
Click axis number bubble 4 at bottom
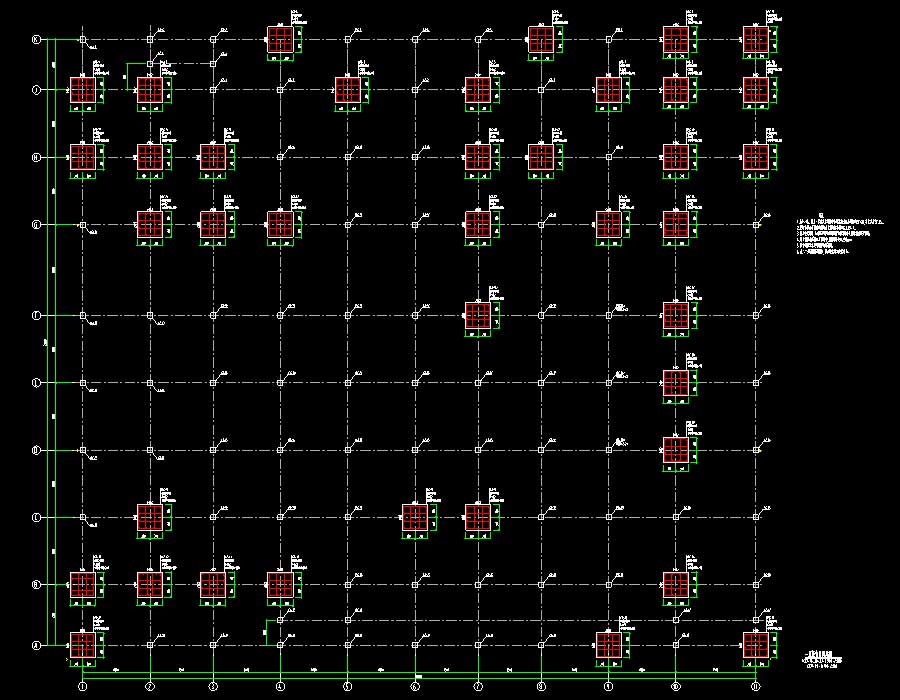[280, 687]
